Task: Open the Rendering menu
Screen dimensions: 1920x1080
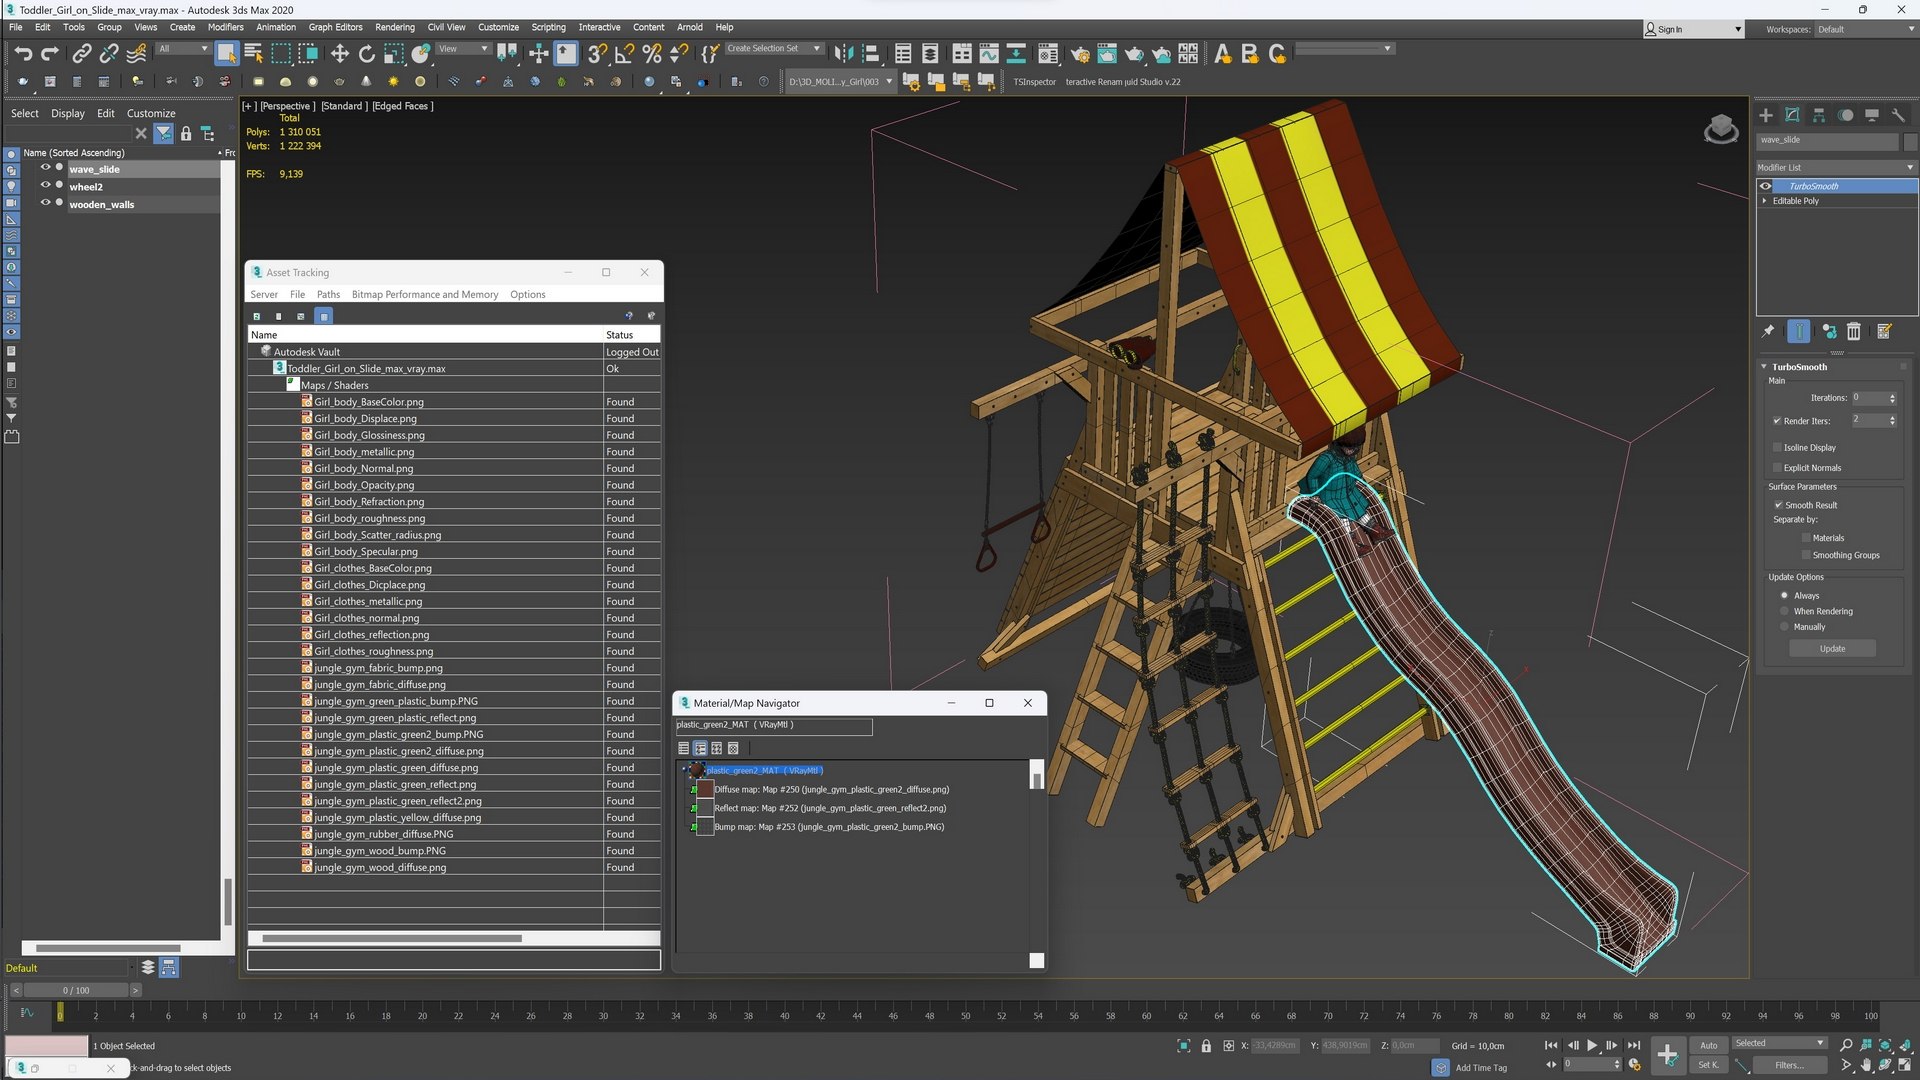Action: click(395, 27)
